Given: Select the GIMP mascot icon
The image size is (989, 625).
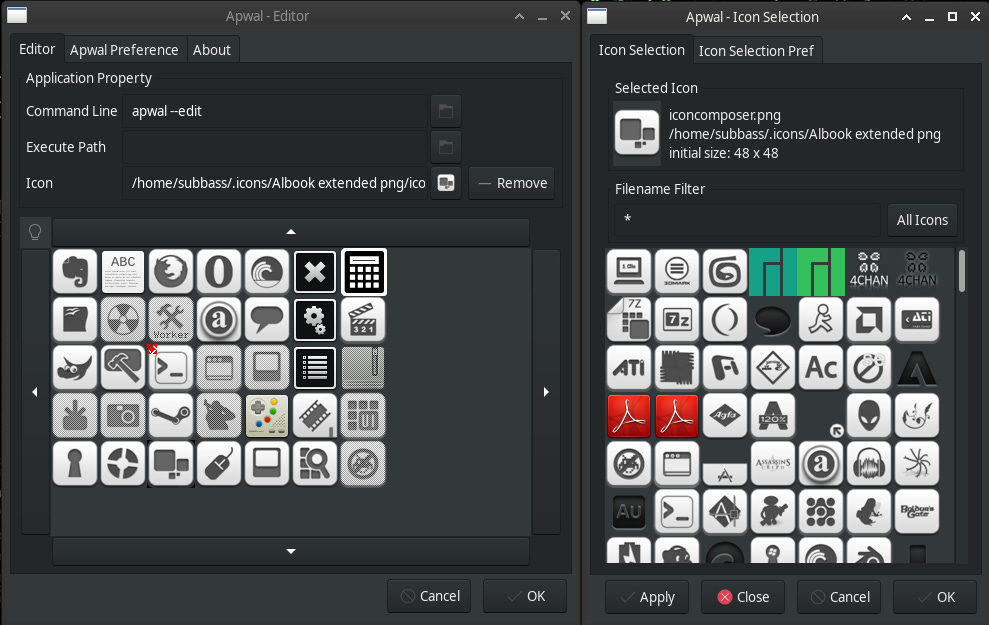Looking at the screenshot, I should tap(75, 368).
